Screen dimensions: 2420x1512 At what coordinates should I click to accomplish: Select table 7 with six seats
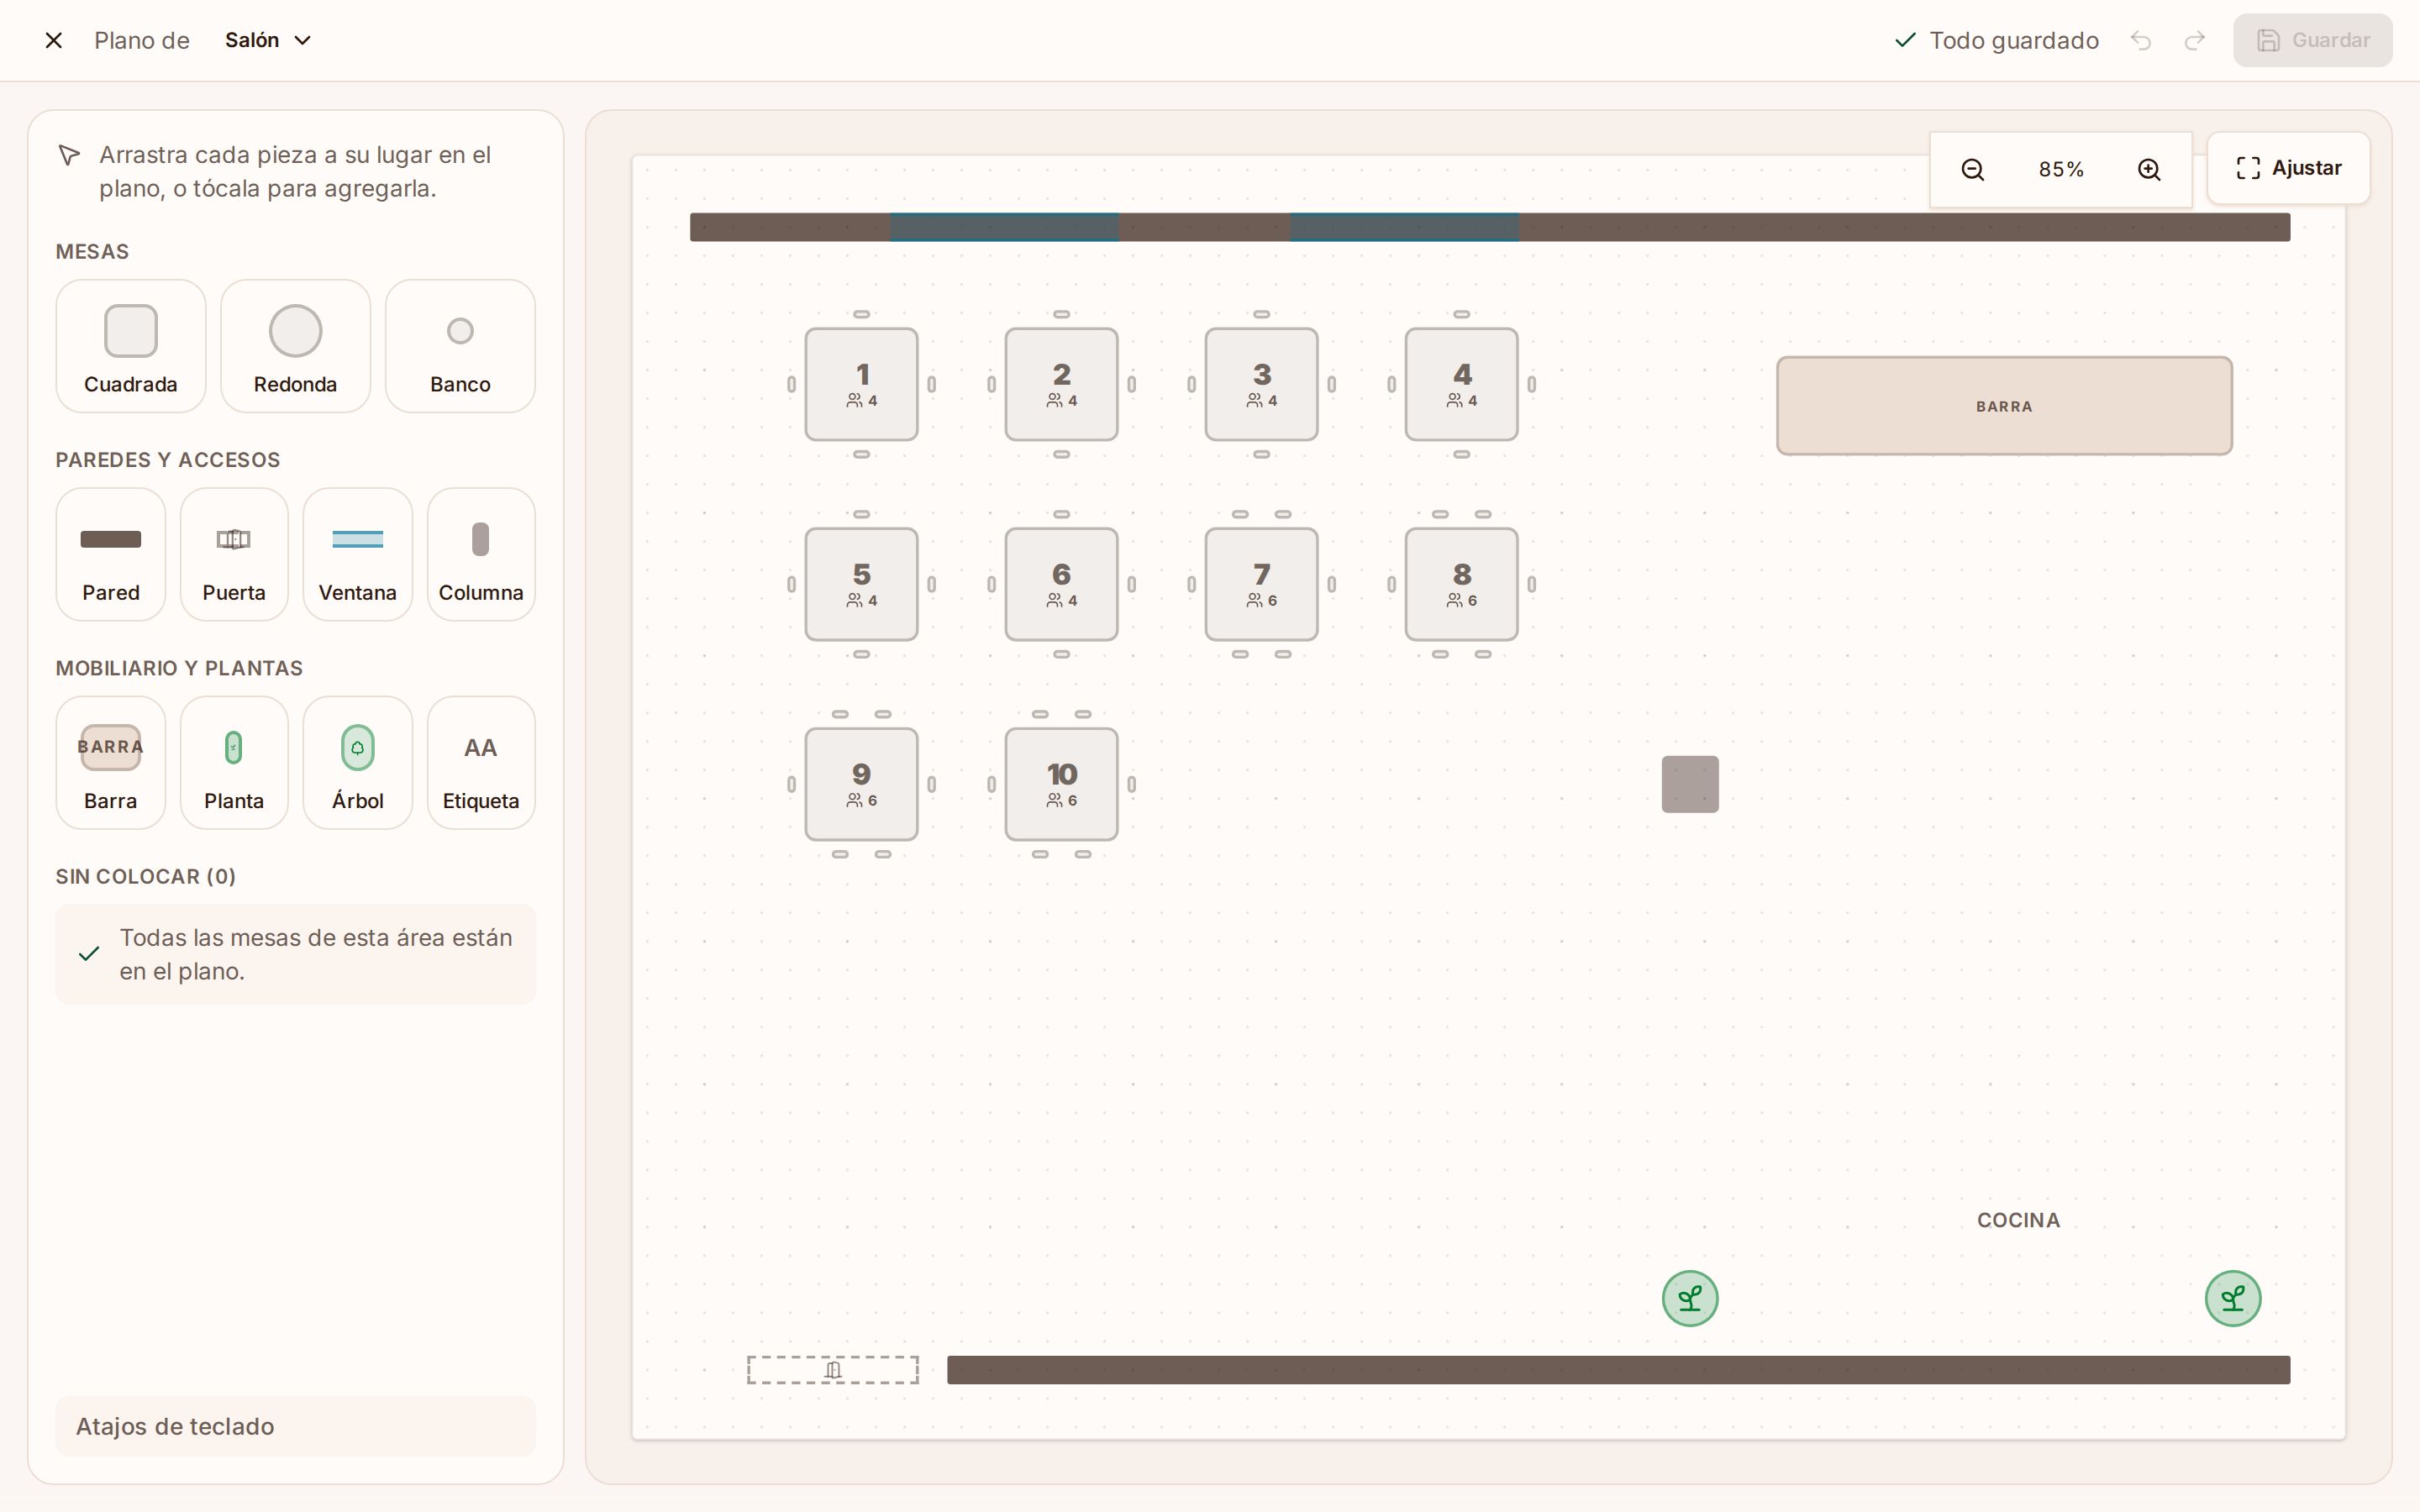[1262, 584]
